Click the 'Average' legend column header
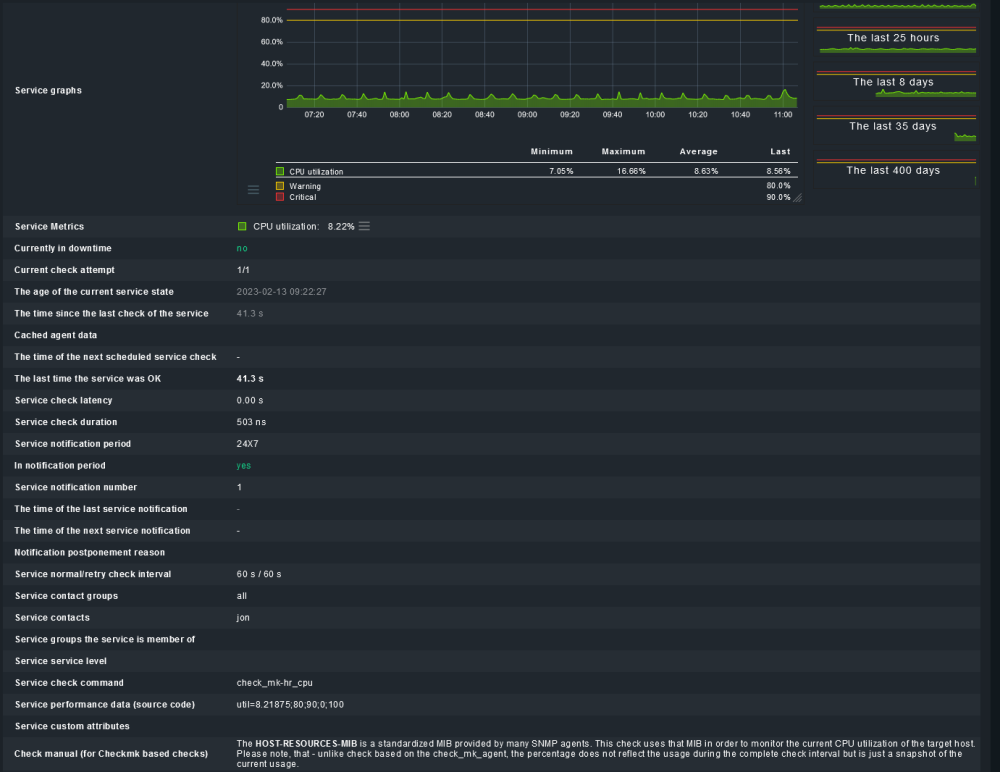1000x772 pixels. [698, 151]
